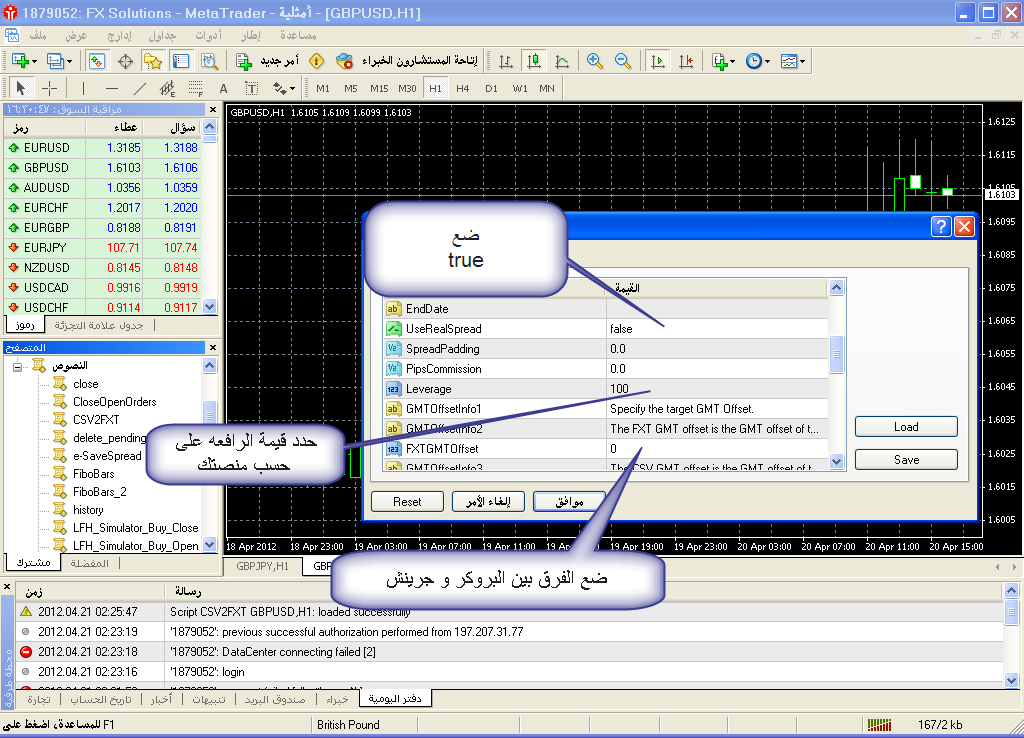The image size is (1024, 738).
Task: Toggle auto scroll chart icon
Action: (x=658, y=61)
